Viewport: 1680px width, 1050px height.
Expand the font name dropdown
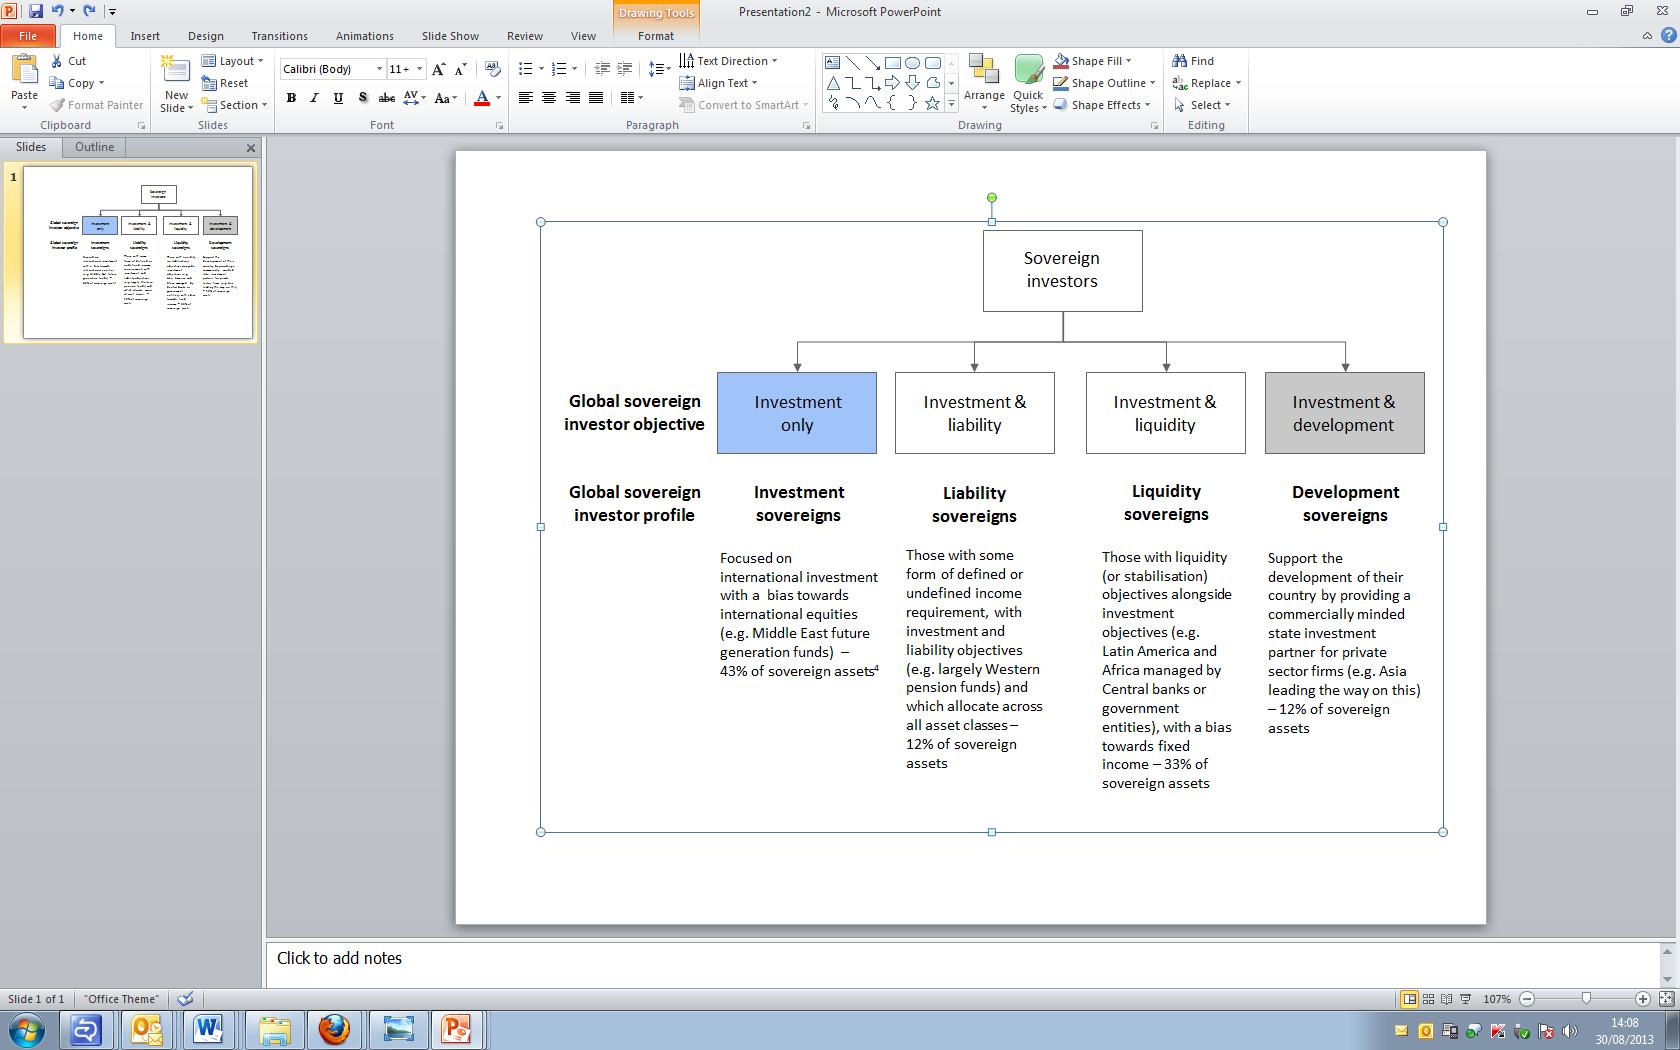(379, 69)
